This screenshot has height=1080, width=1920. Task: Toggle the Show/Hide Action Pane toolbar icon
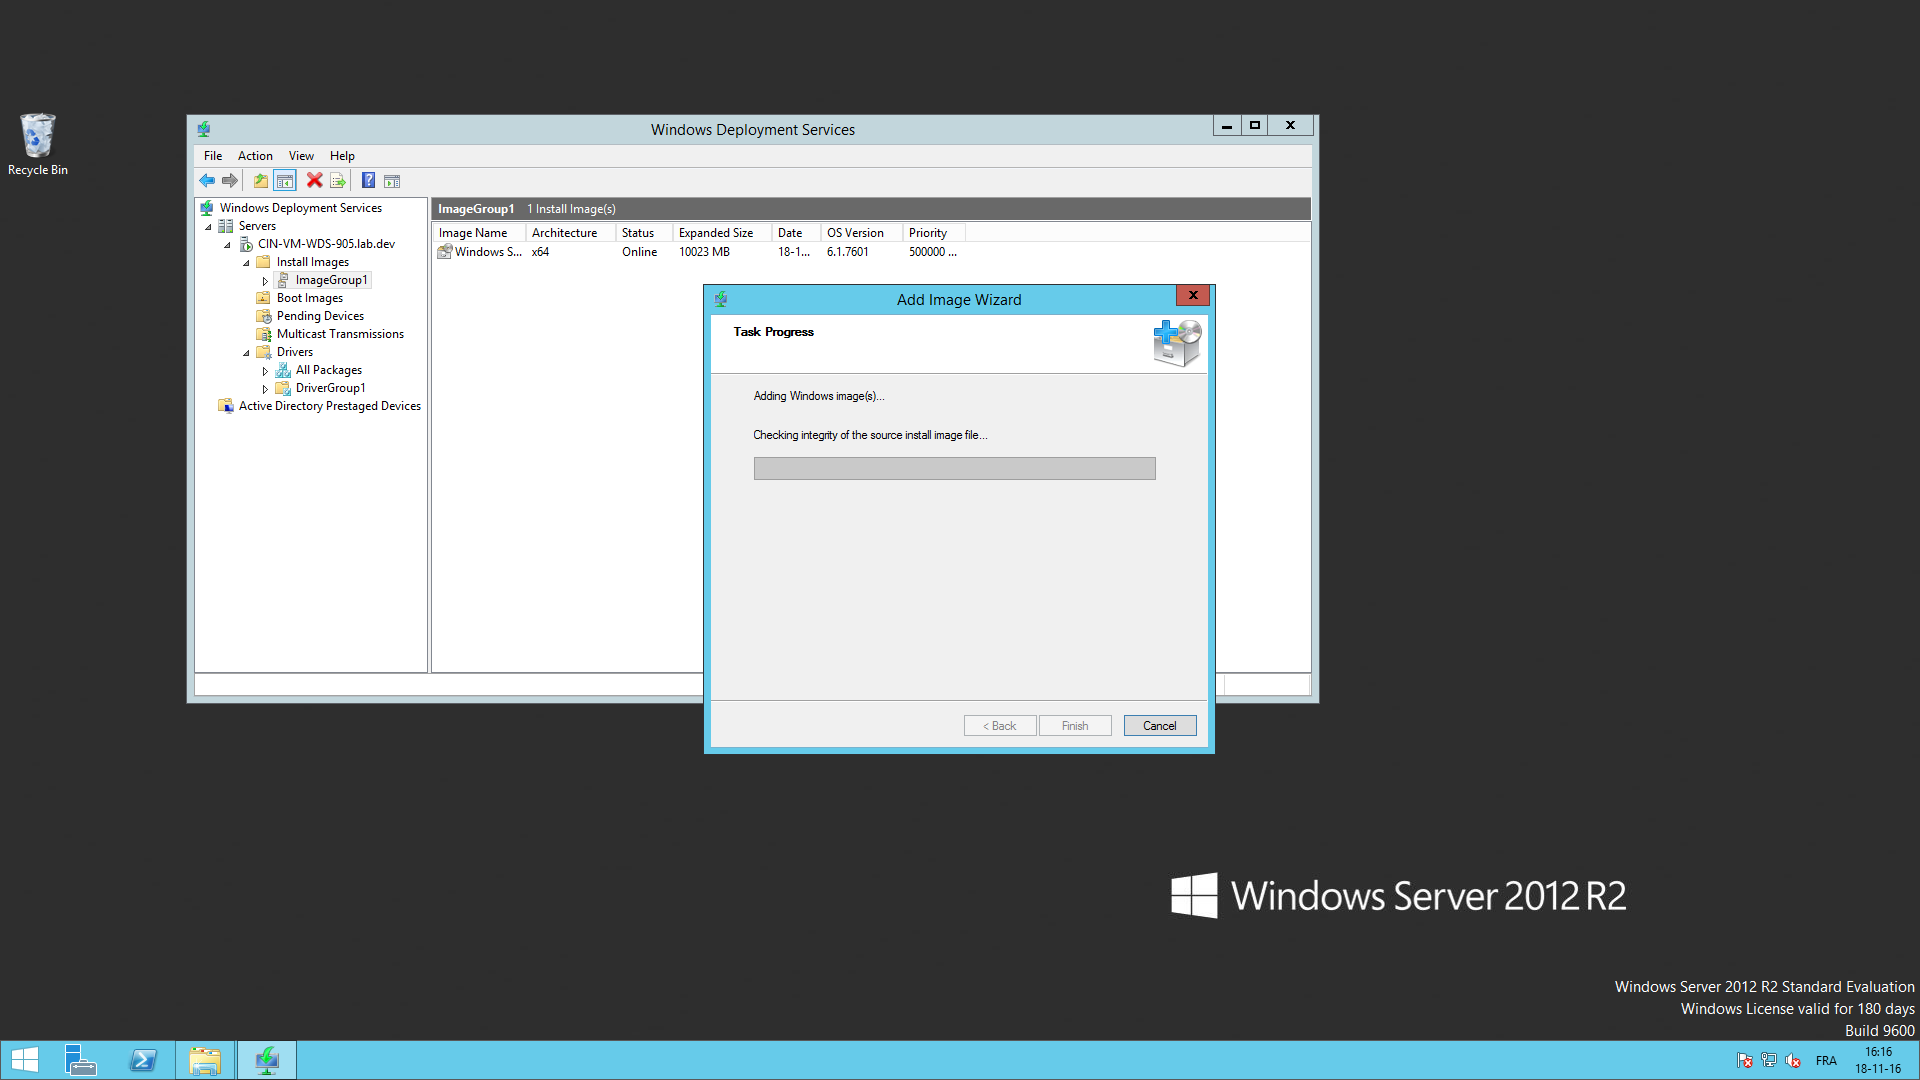point(392,181)
